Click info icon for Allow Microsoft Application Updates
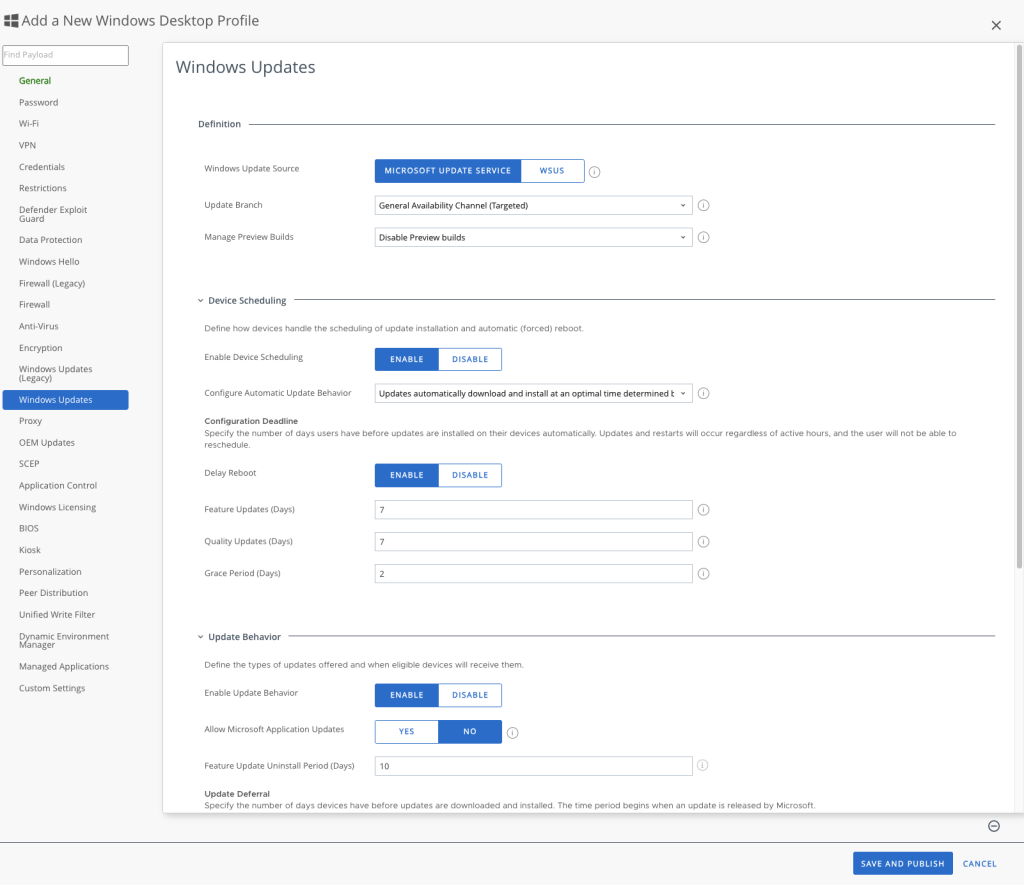Screen dimensions: 1024x885 pos(513,732)
